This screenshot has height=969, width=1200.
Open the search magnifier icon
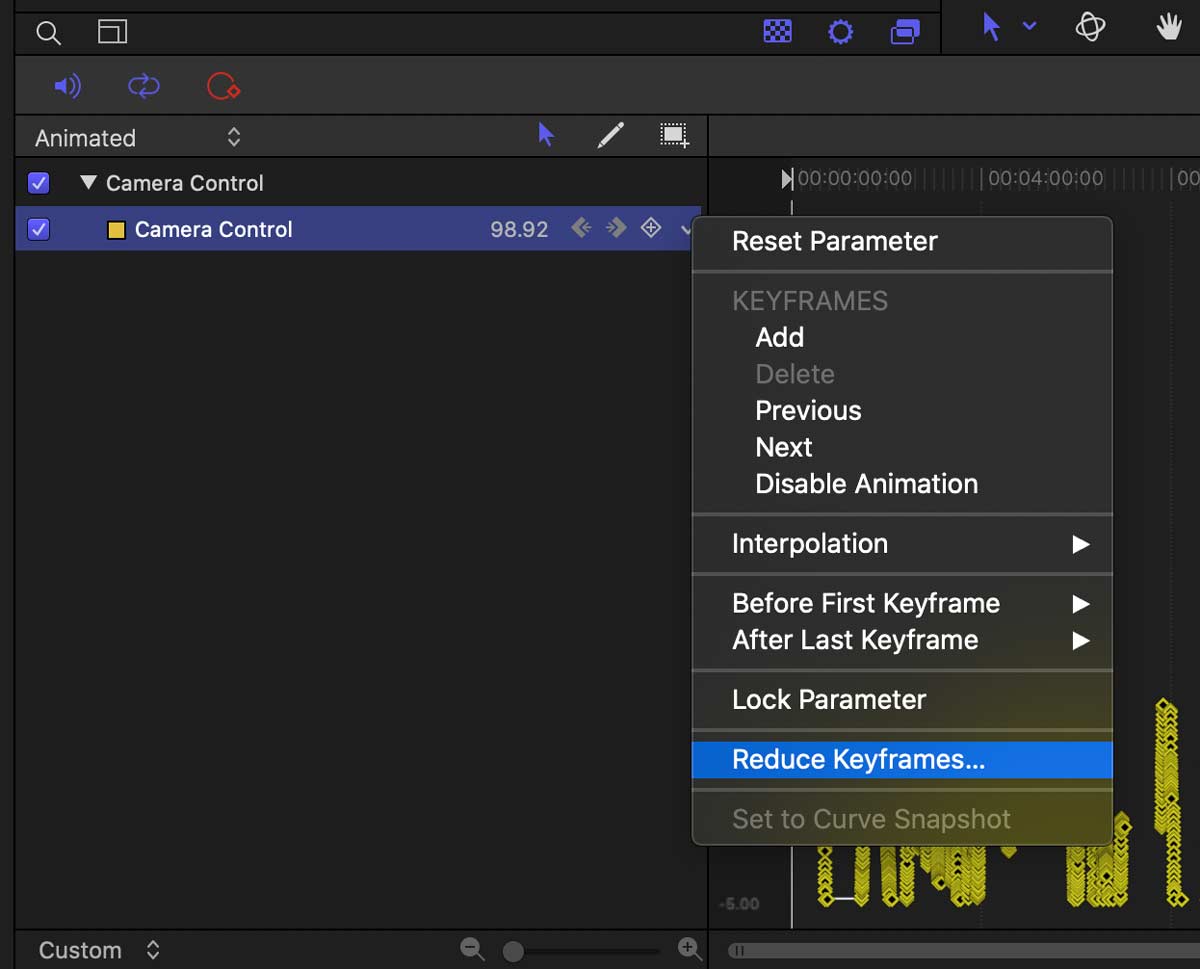tap(47, 32)
